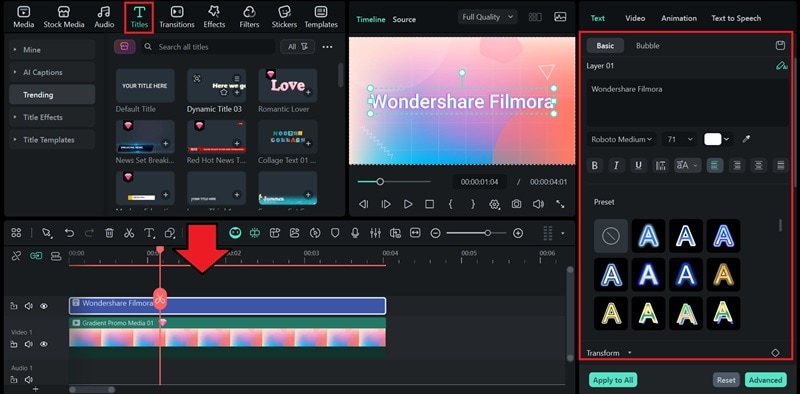Select the no-preset circle-slash option
Image resolution: width=800 pixels, height=394 pixels.
click(611, 236)
